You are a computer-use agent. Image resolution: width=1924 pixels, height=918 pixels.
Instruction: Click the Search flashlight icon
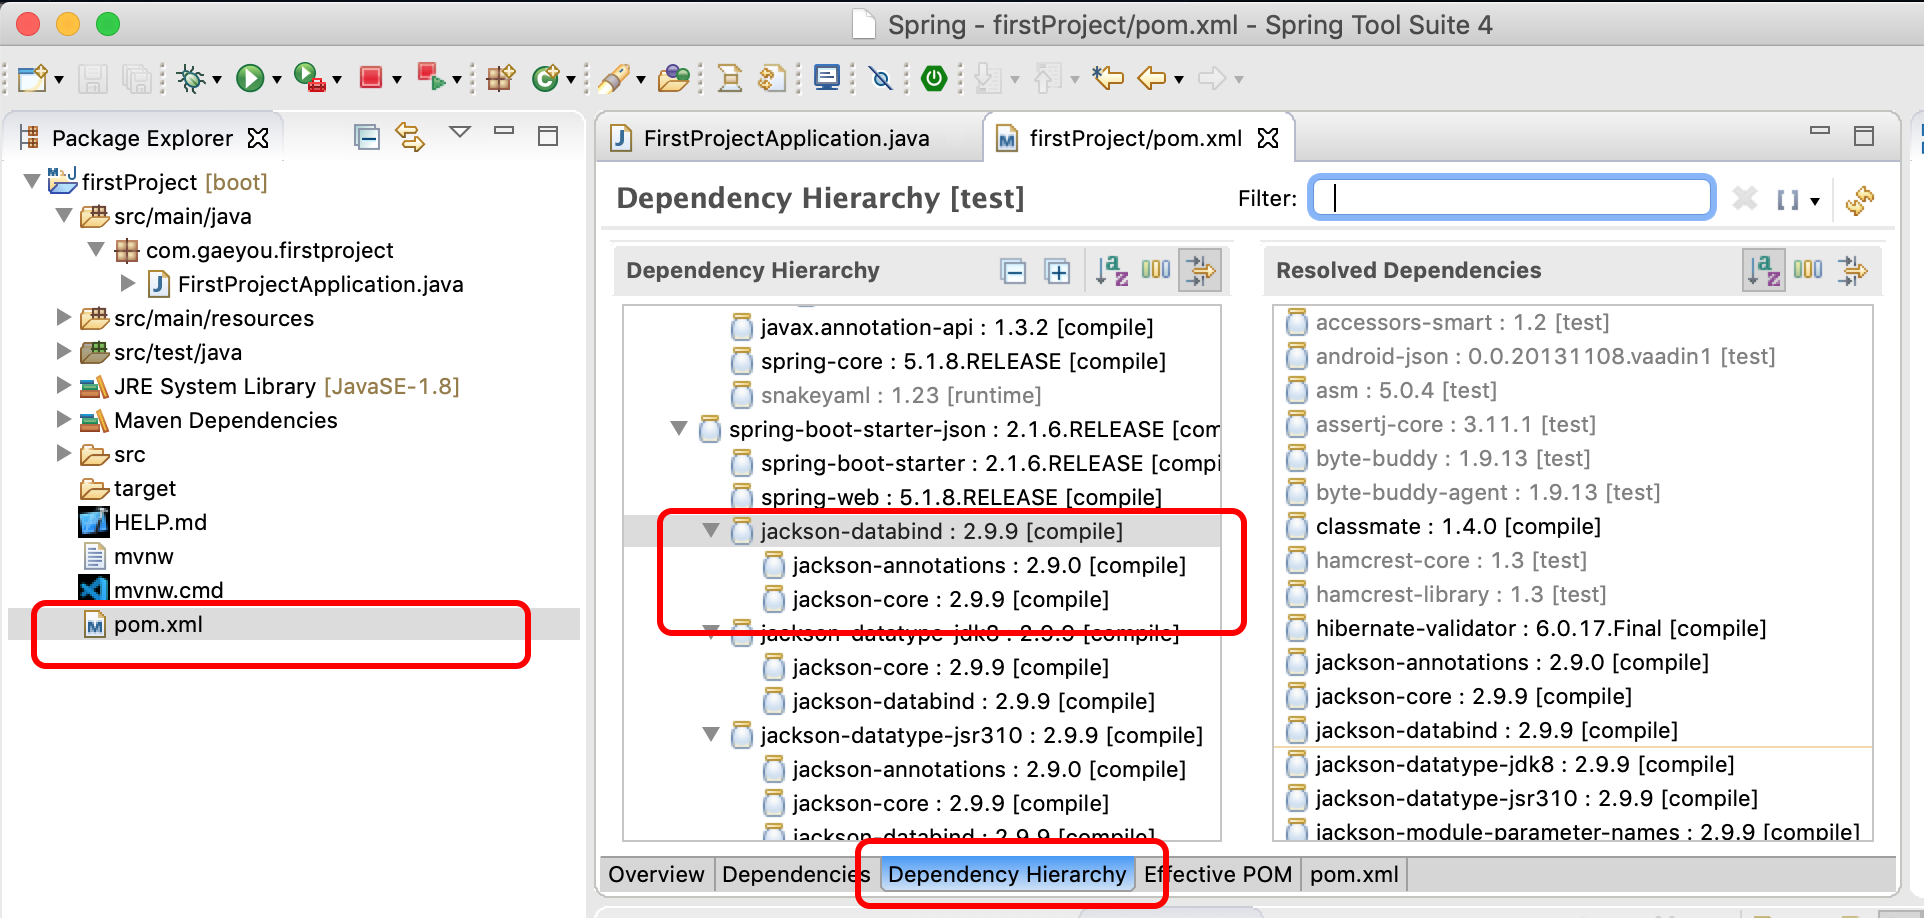coord(613,78)
